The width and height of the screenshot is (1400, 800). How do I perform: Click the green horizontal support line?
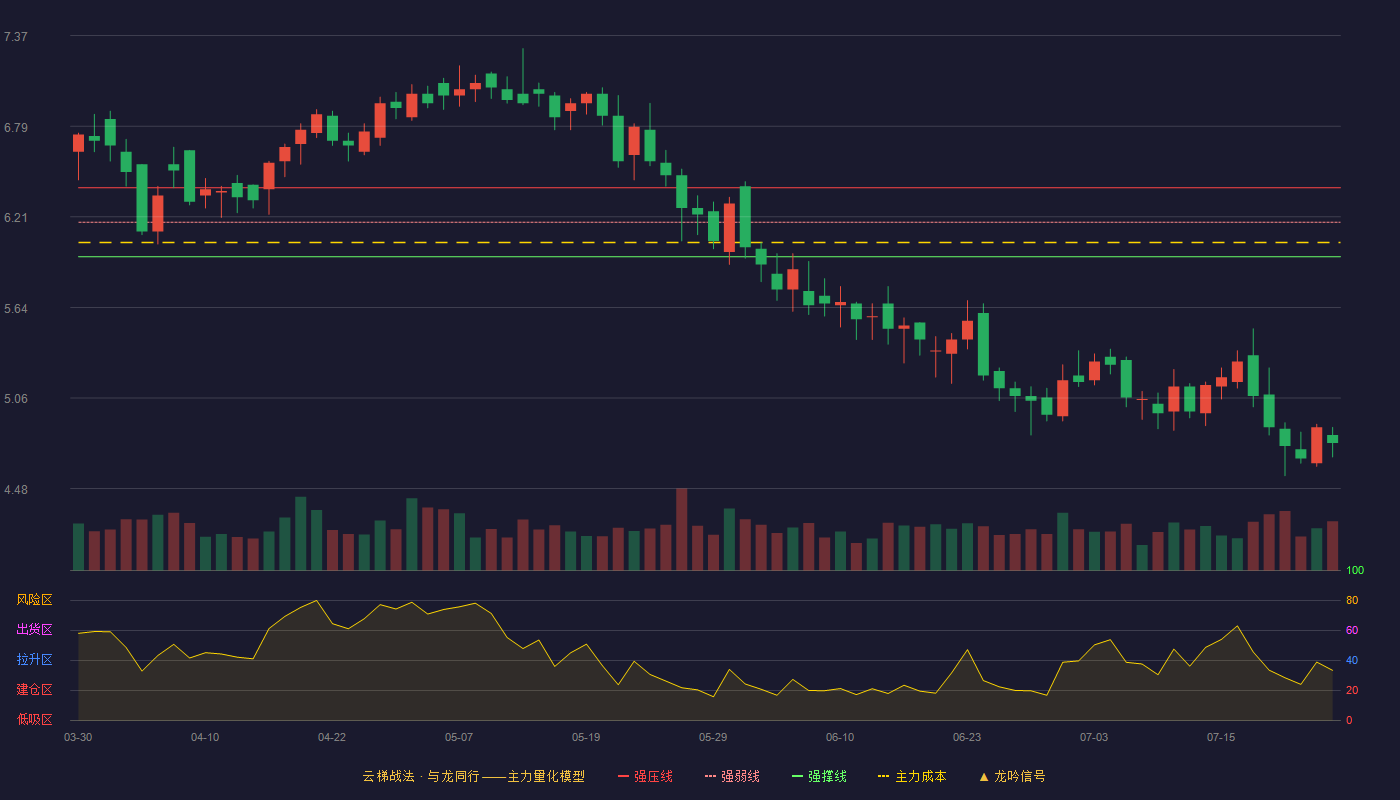pos(709,257)
